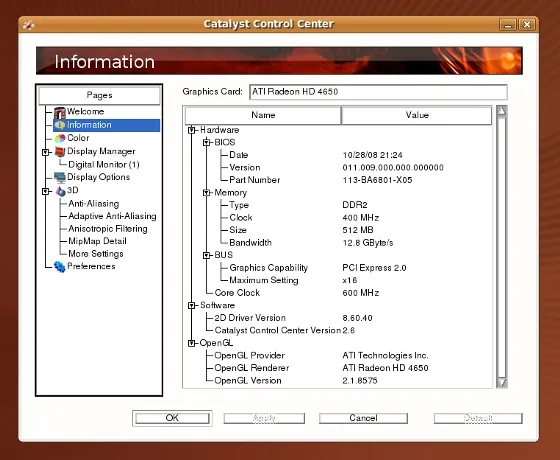
Task: Click the 12.8 GByte/s value
Action: (368, 243)
